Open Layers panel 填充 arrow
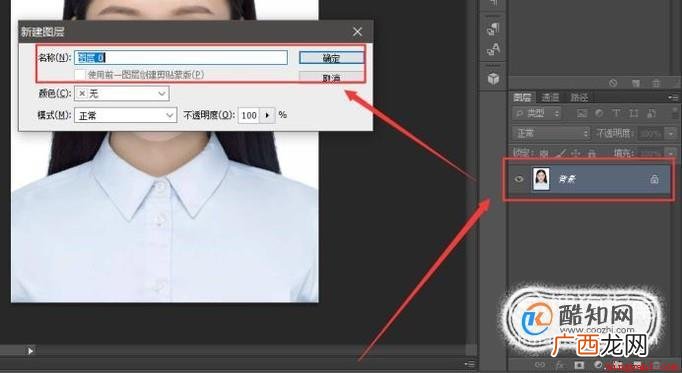Image resolution: width=682 pixels, height=373 pixels. [x=671, y=153]
